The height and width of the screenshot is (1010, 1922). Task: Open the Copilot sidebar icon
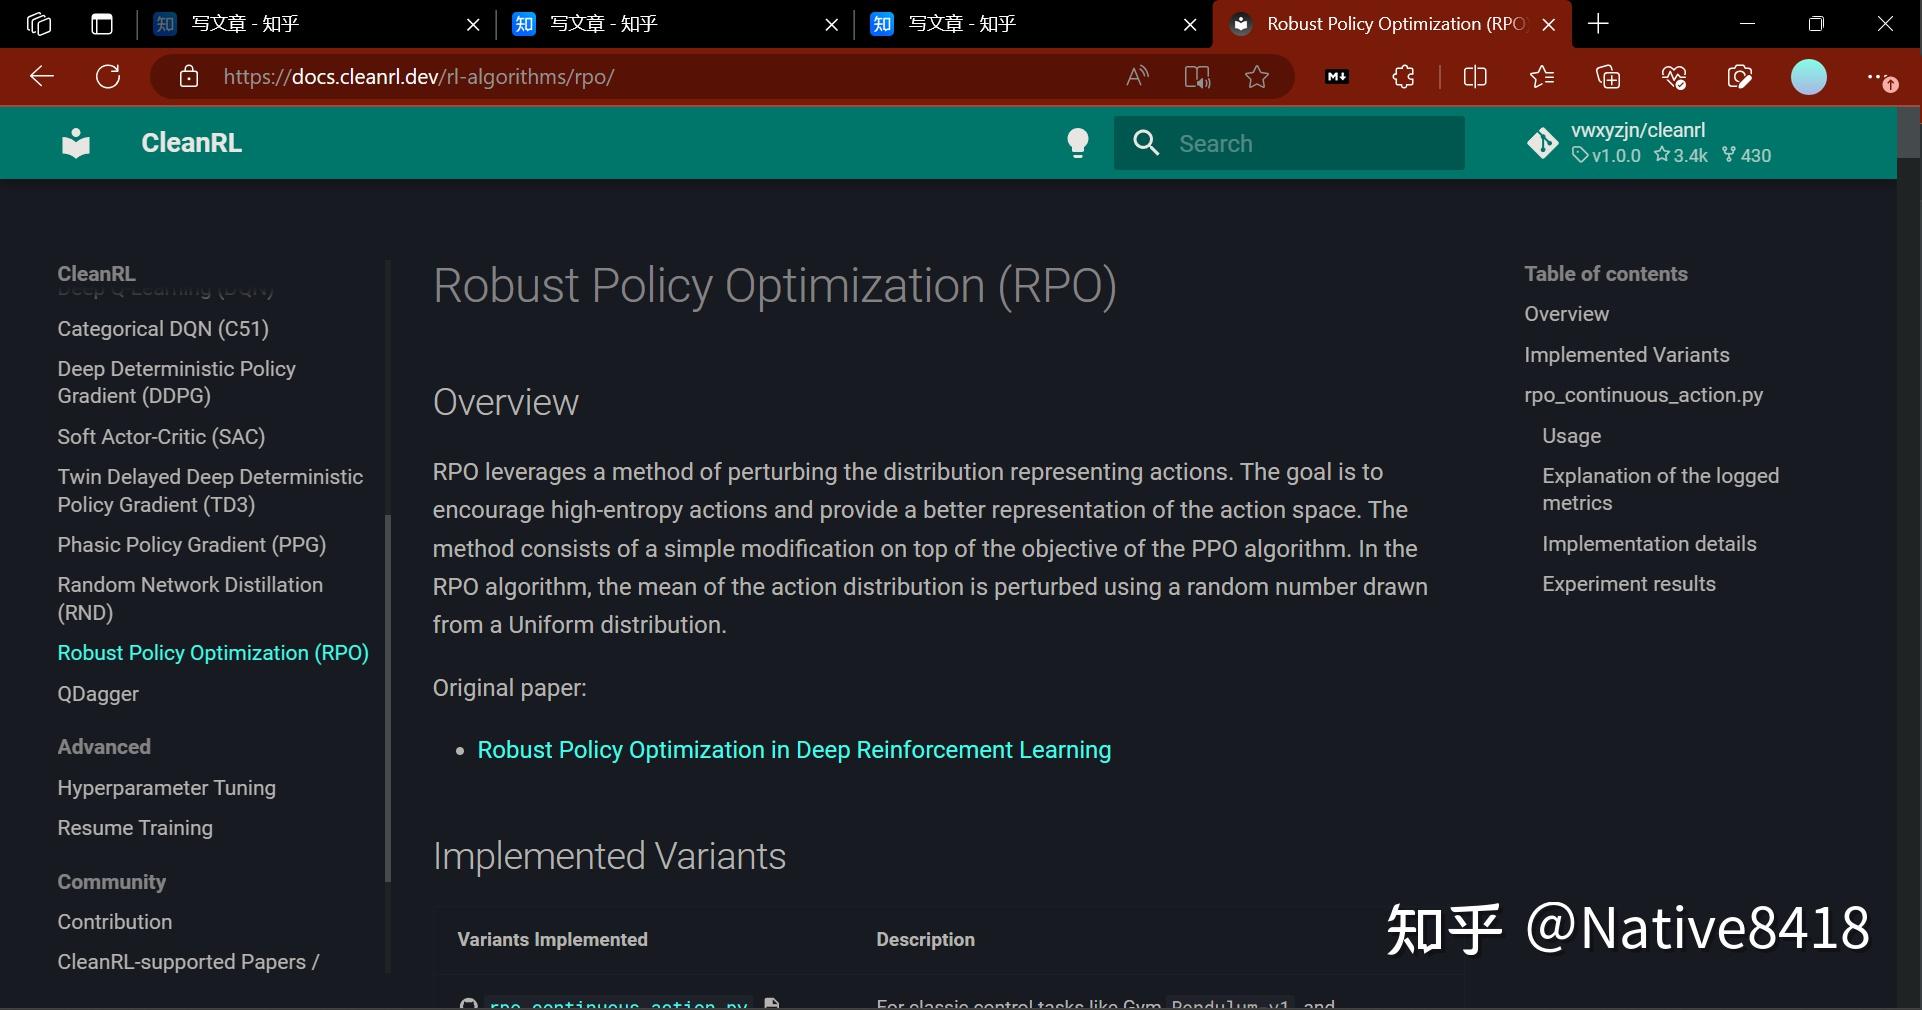coord(1740,77)
